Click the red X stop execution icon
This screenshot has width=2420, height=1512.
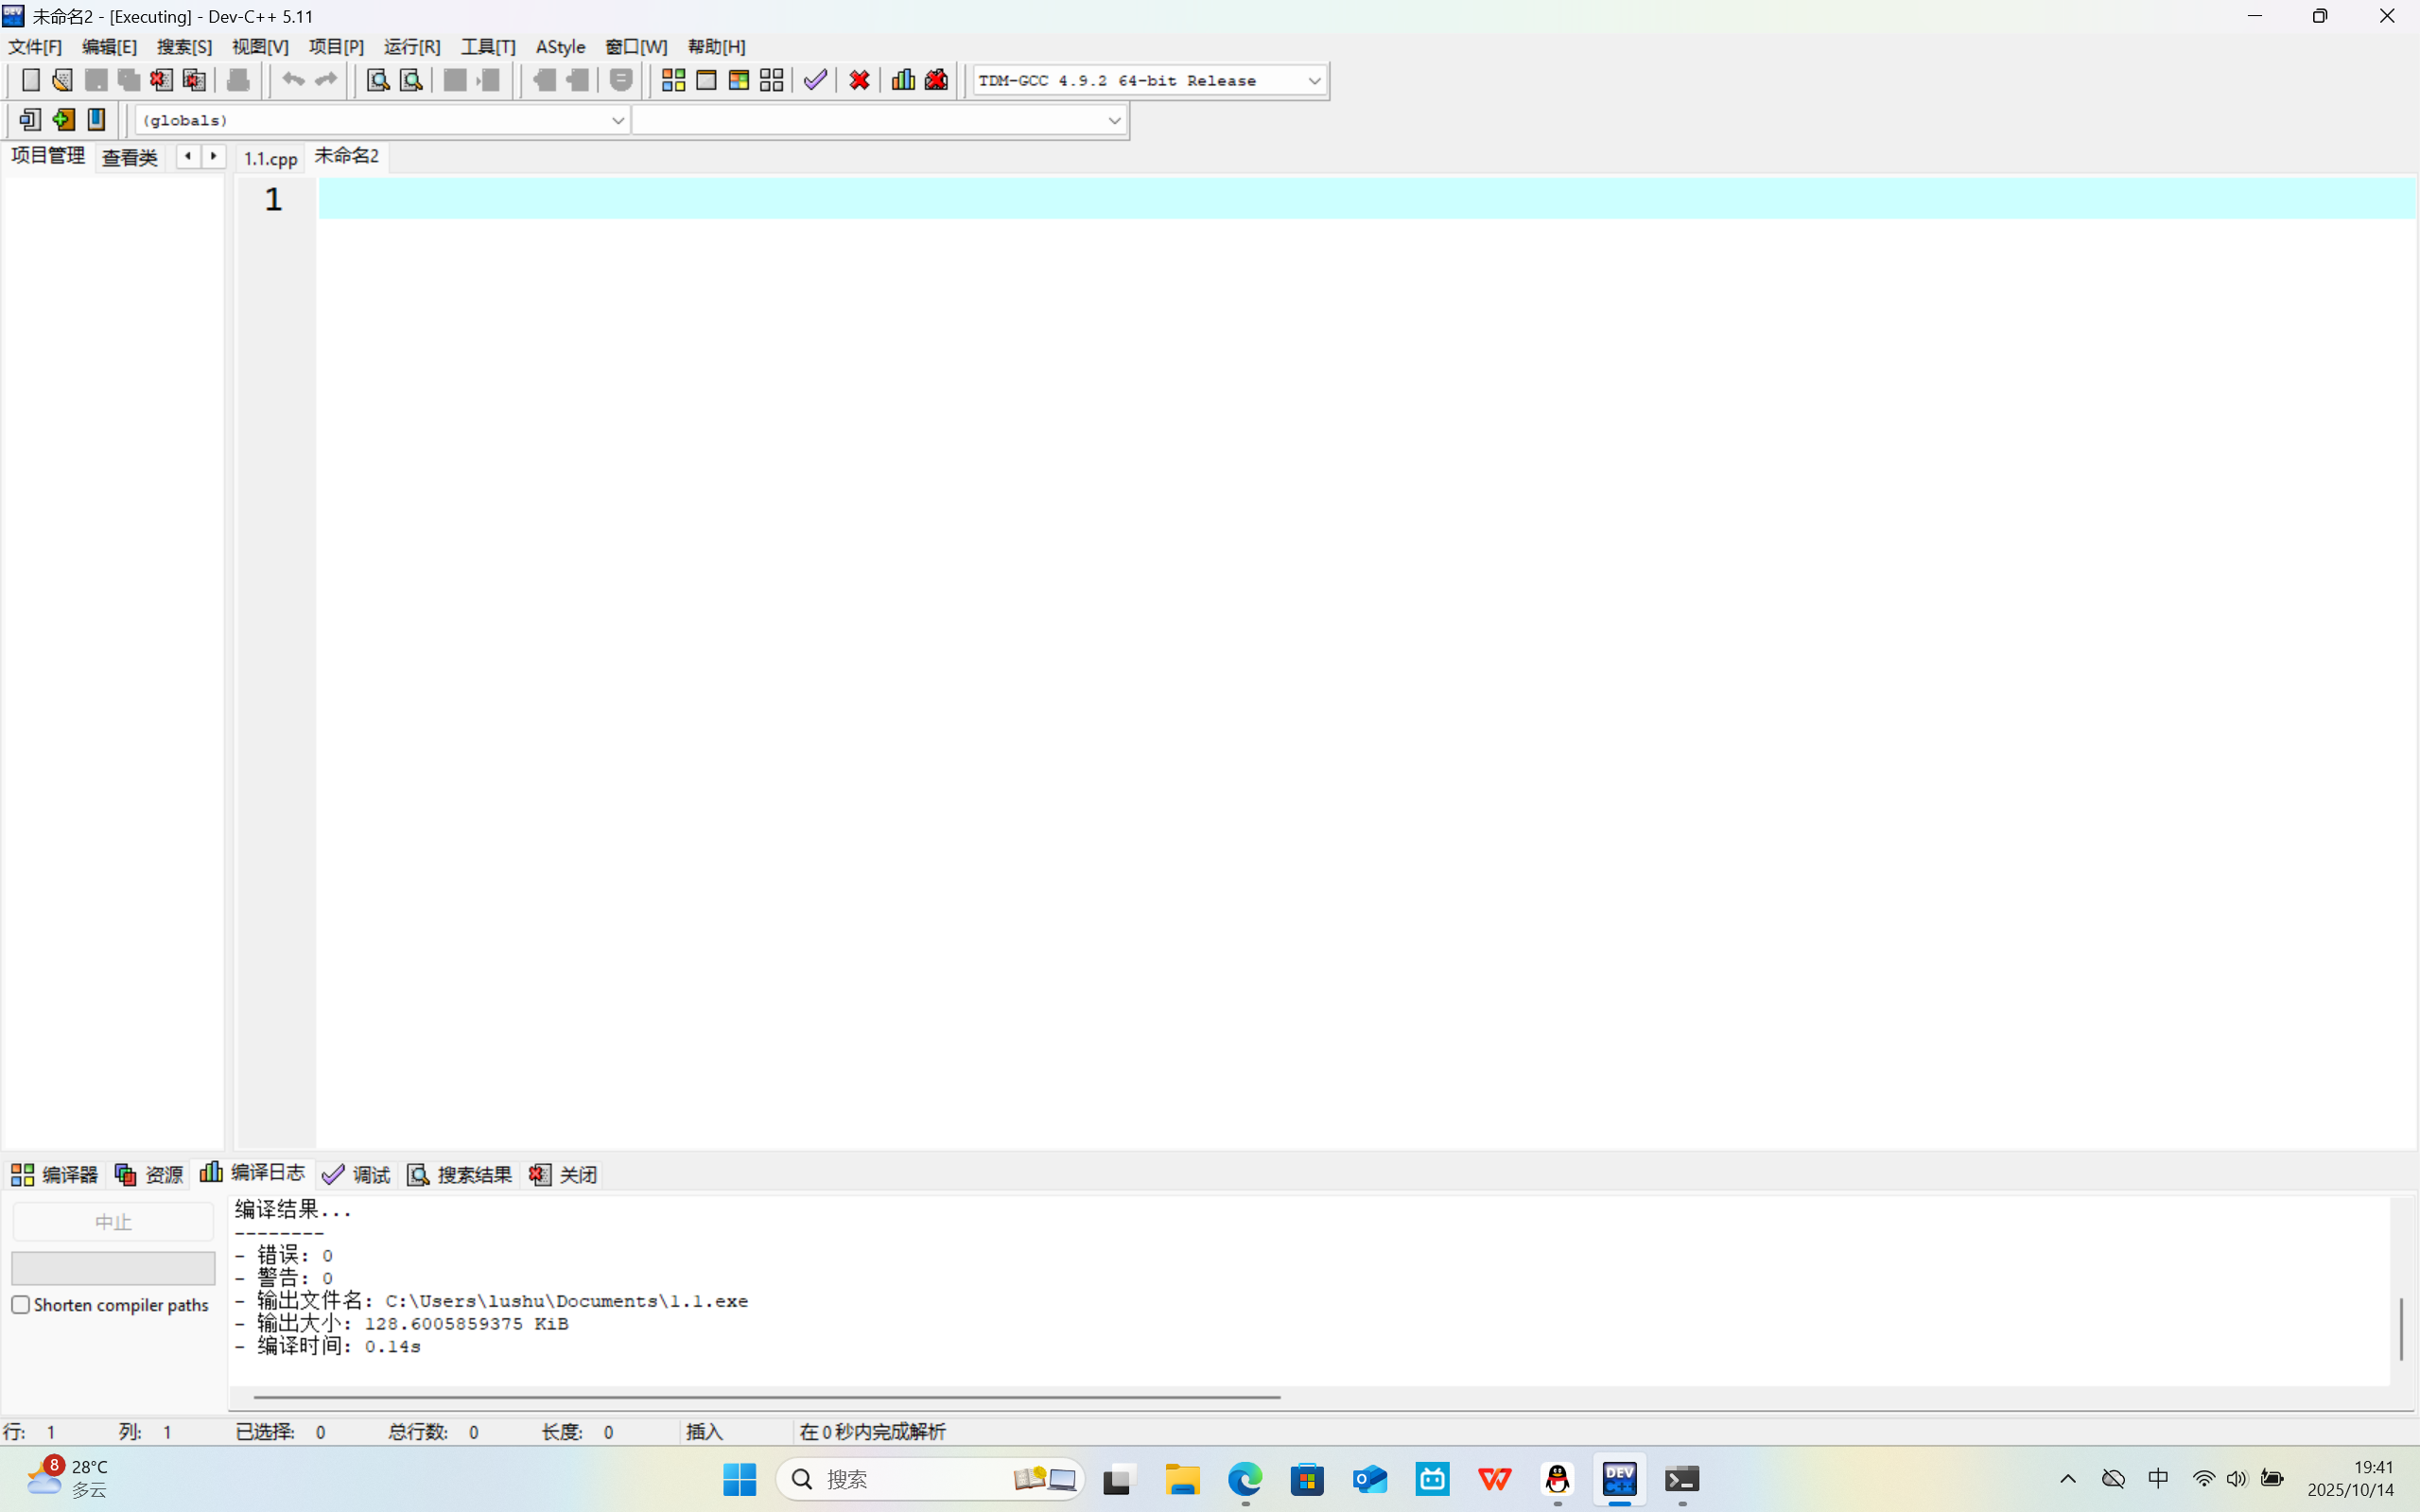[x=859, y=80]
